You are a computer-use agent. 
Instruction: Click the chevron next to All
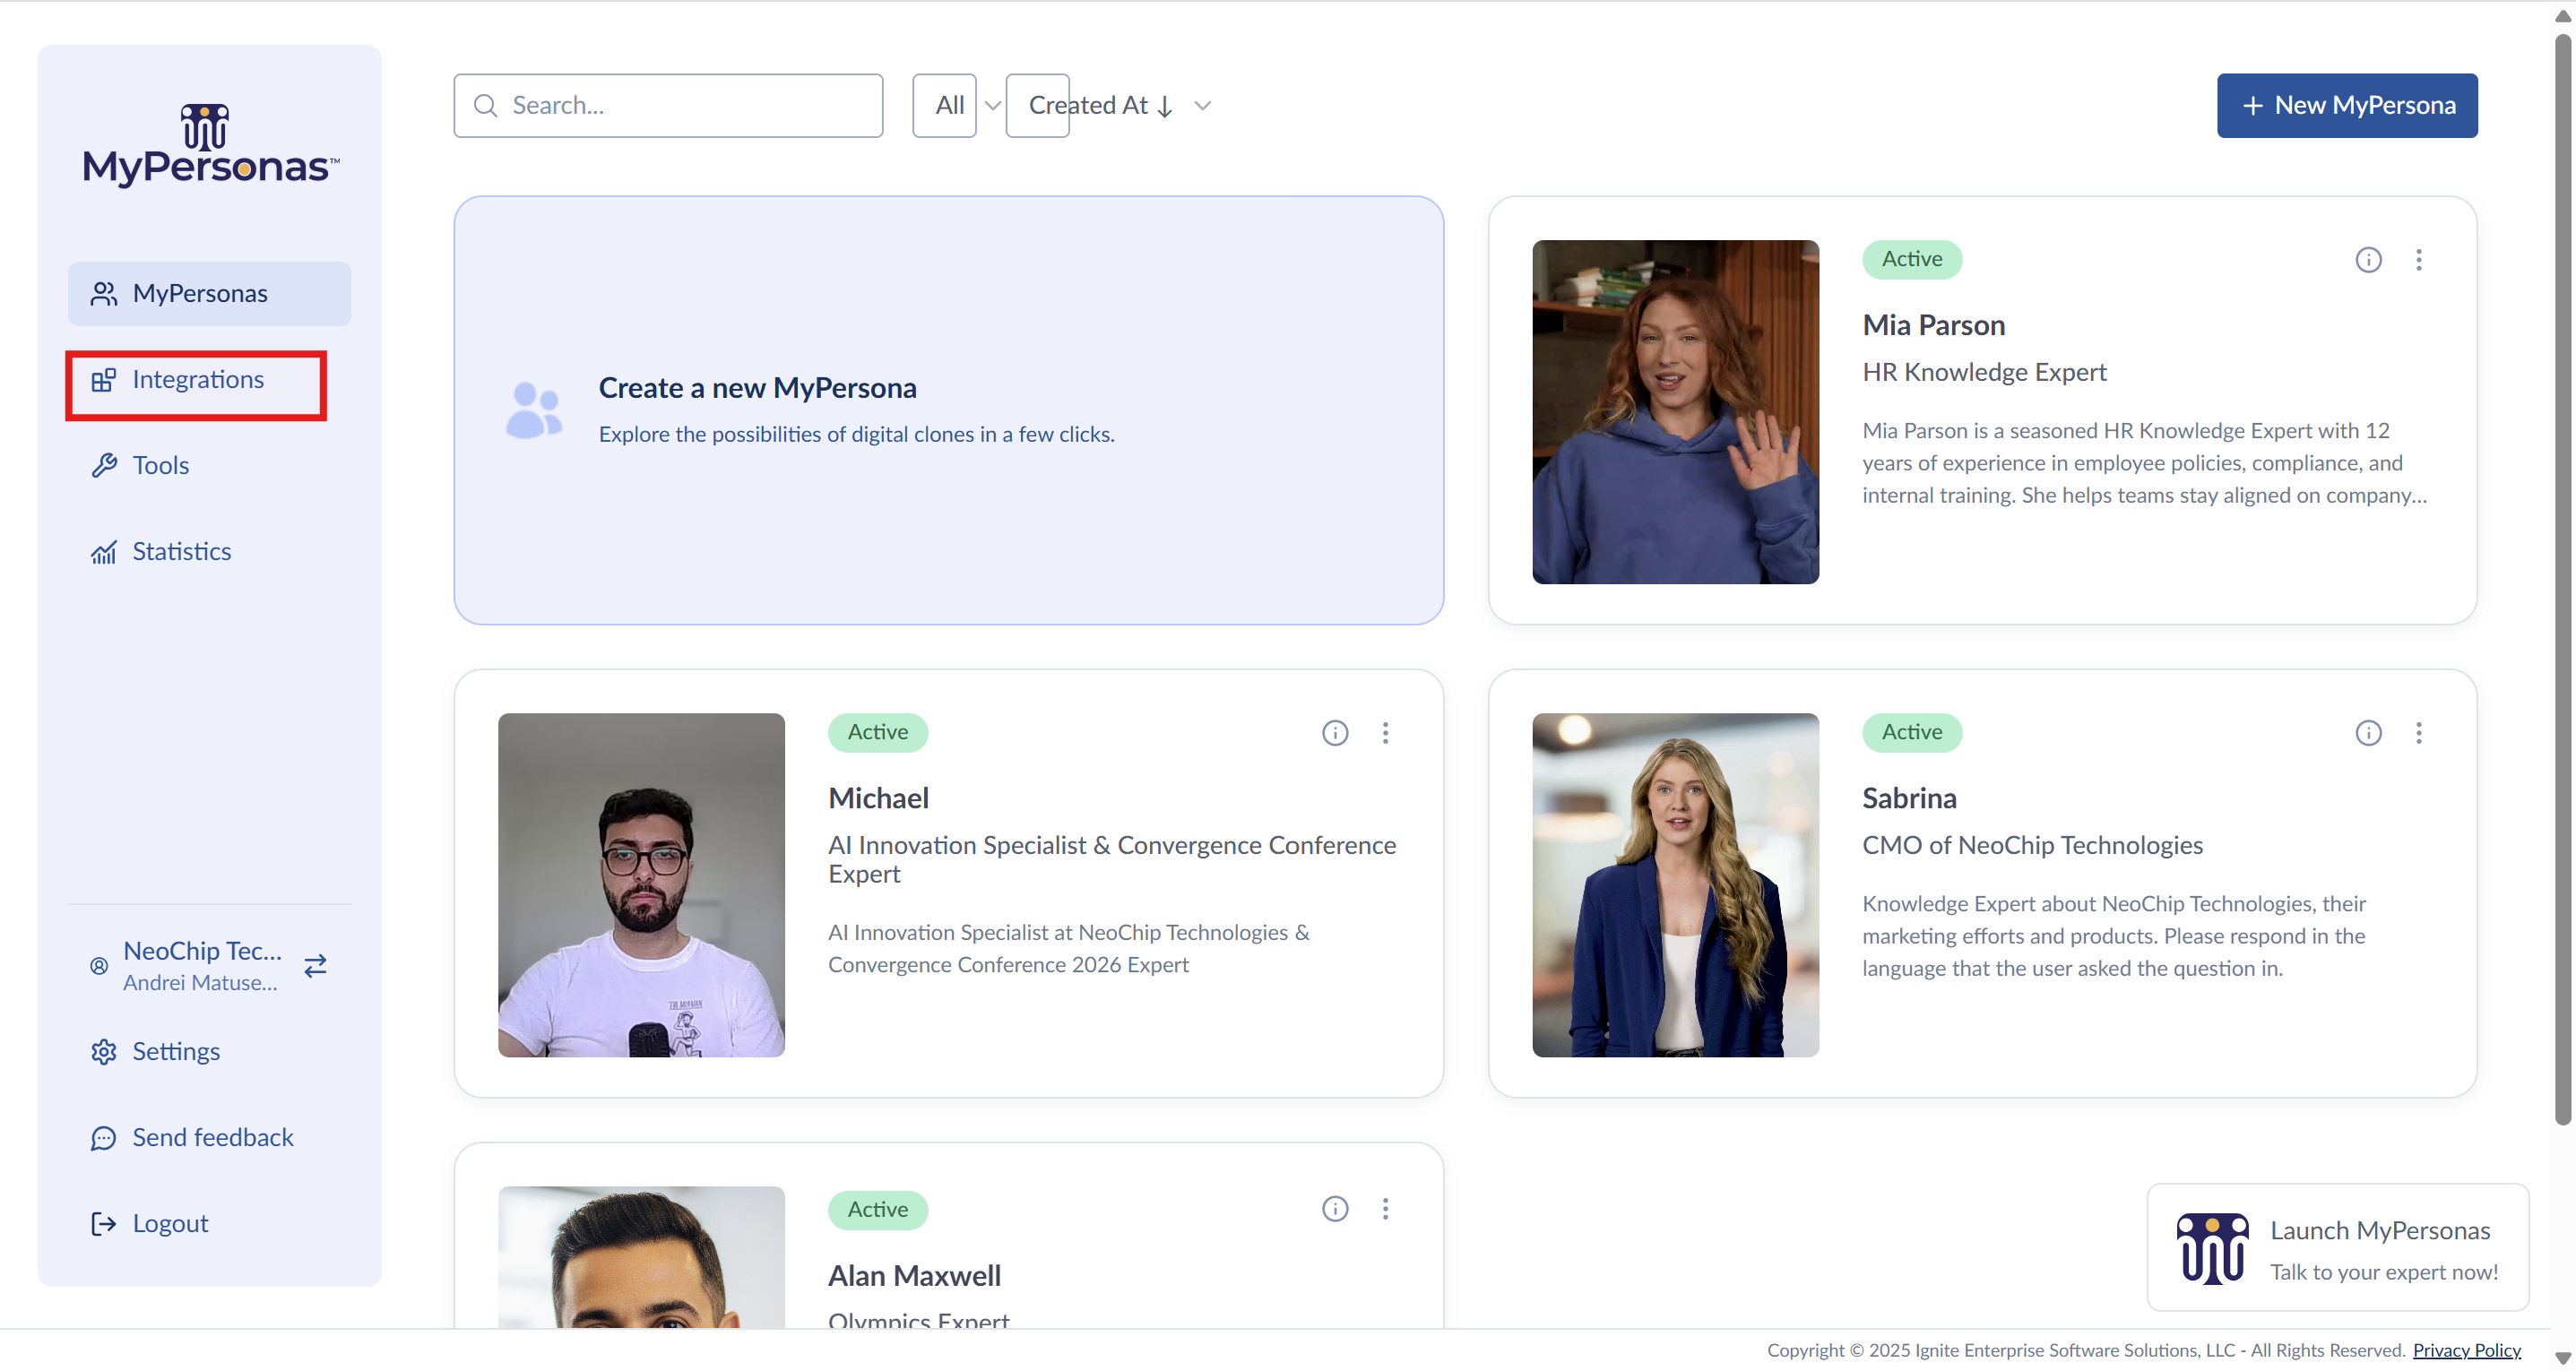pos(992,105)
